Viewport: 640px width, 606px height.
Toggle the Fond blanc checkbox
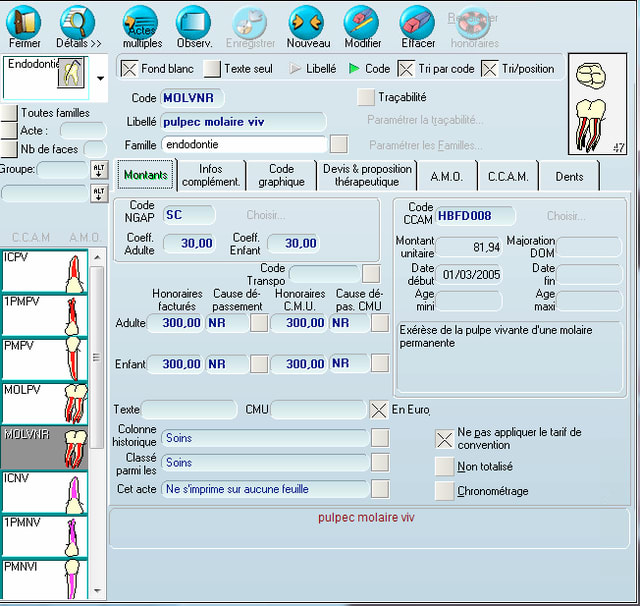point(129,69)
